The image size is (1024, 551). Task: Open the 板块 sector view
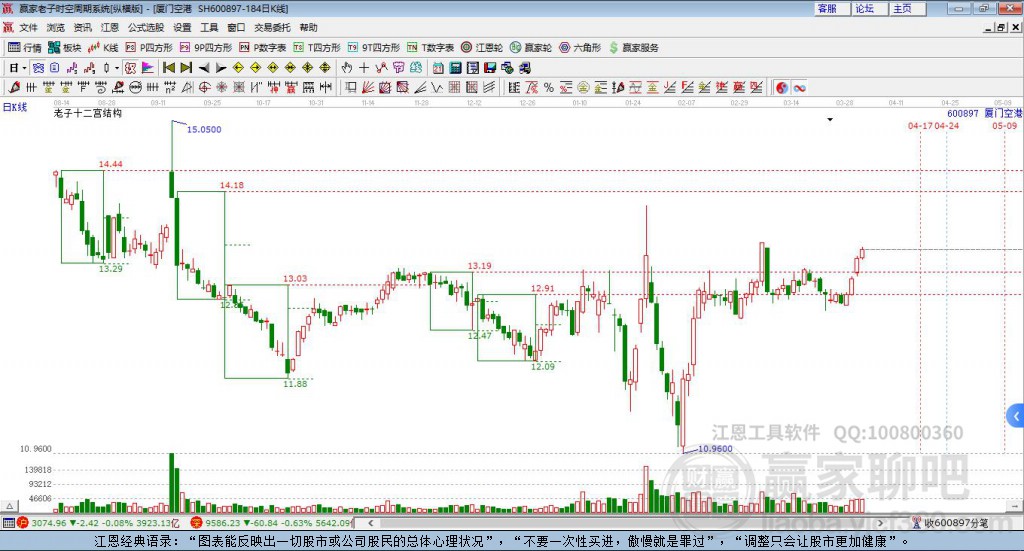[x=64, y=48]
